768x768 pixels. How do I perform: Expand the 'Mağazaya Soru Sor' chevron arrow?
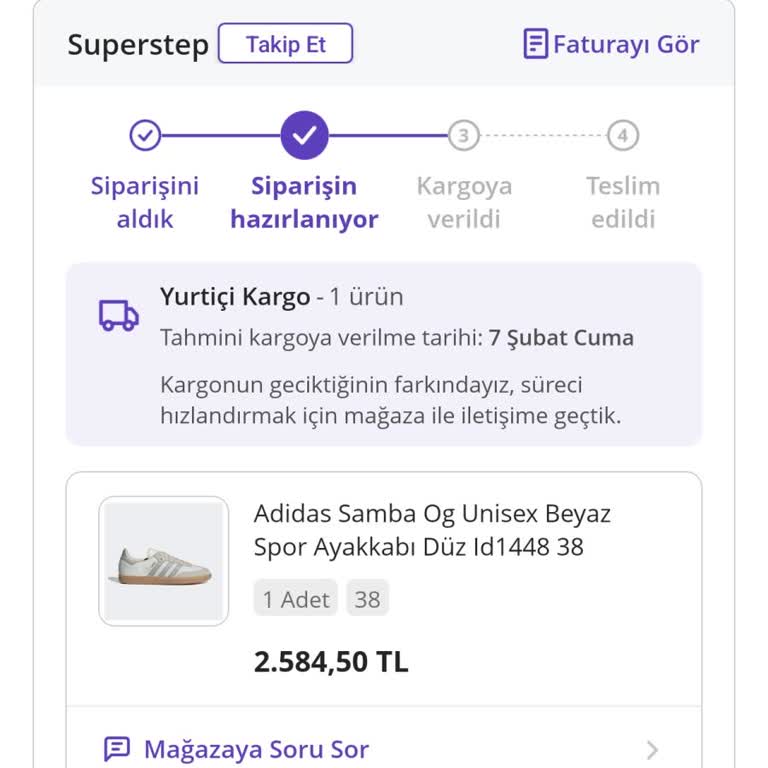652,749
